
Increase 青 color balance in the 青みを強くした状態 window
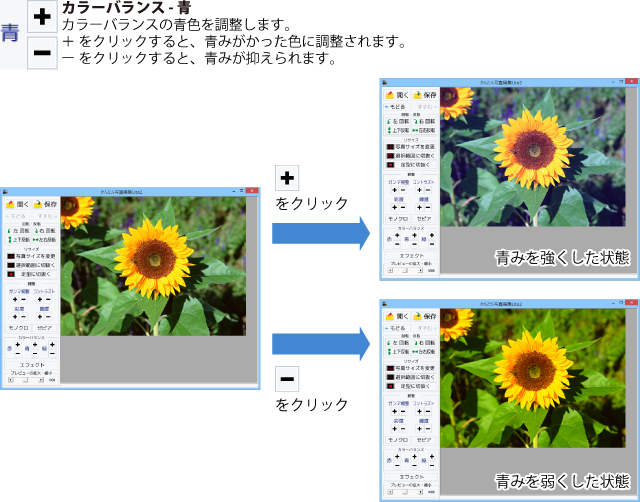[413, 235]
